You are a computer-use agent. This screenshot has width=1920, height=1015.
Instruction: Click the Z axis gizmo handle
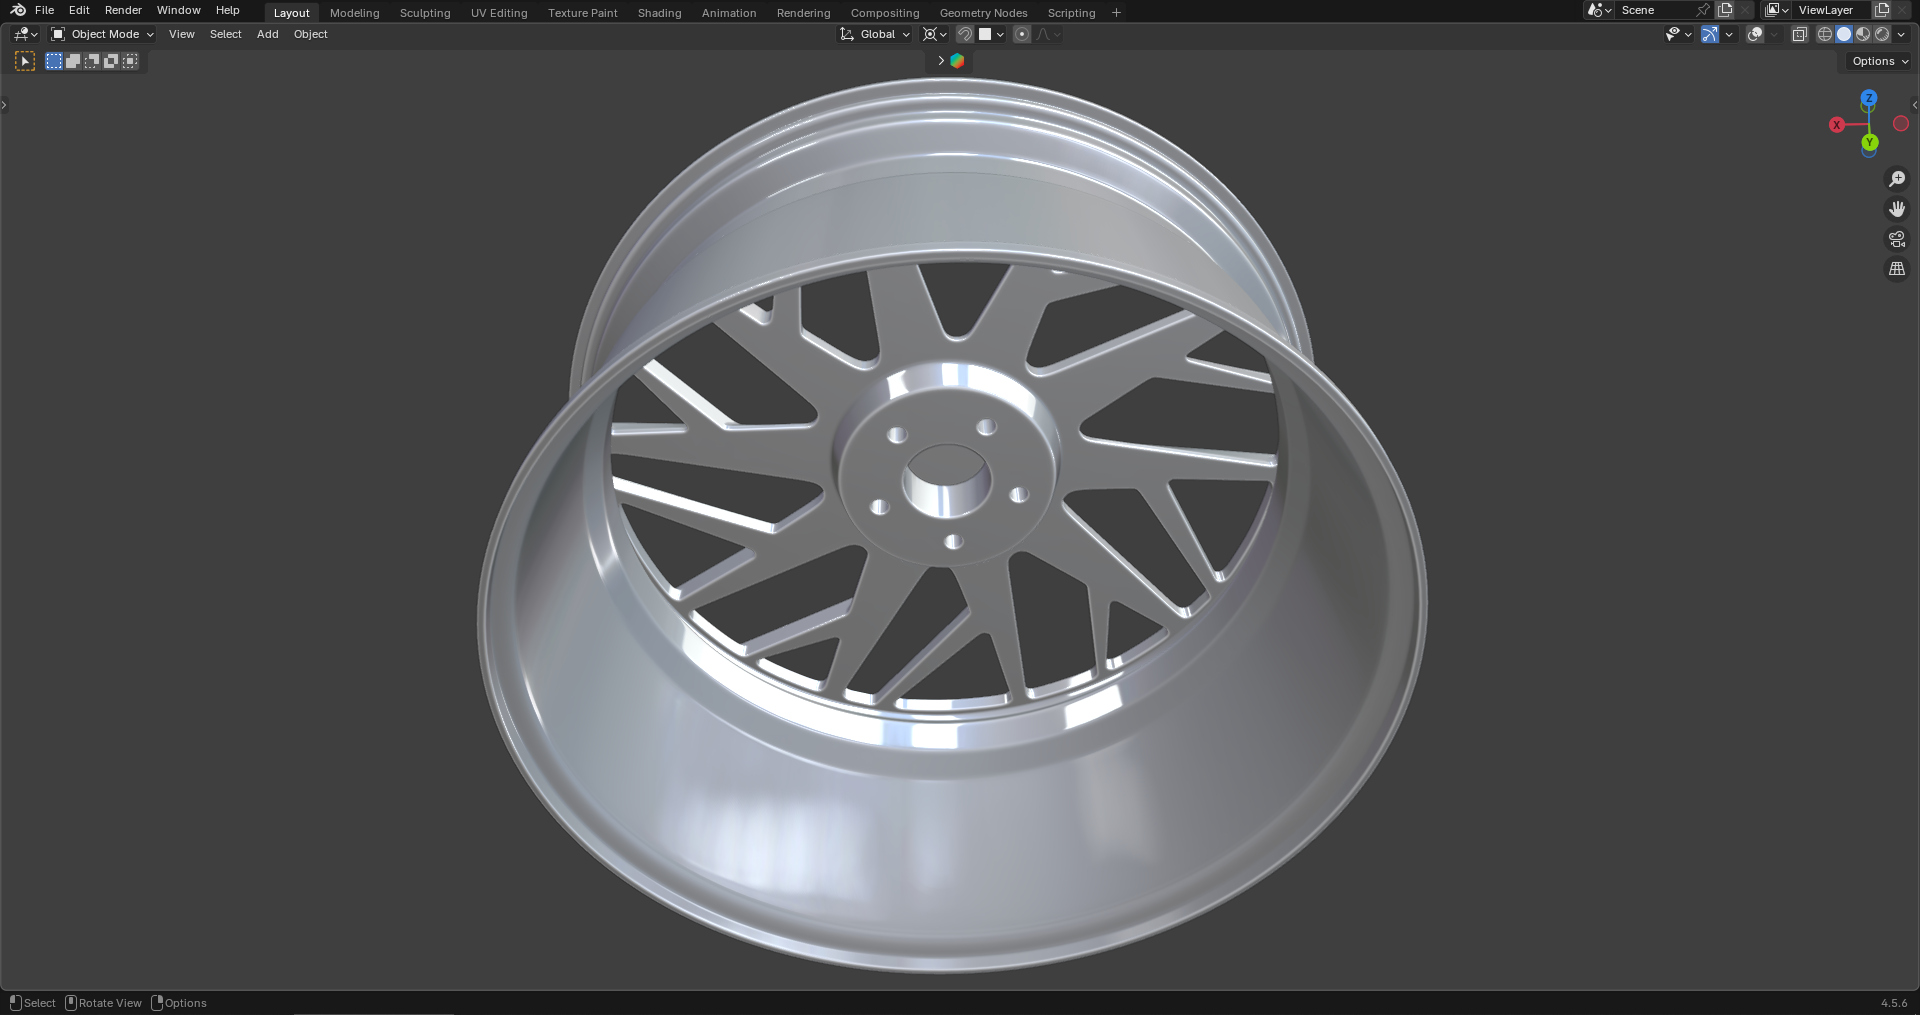point(1869,99)
